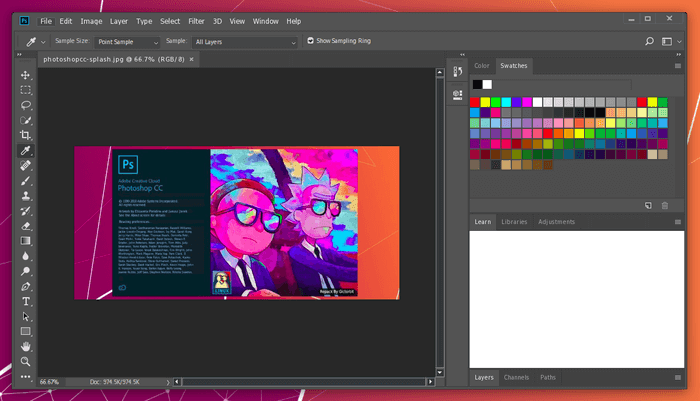
Task: Open the Window menu
Action: pos(265,21)
